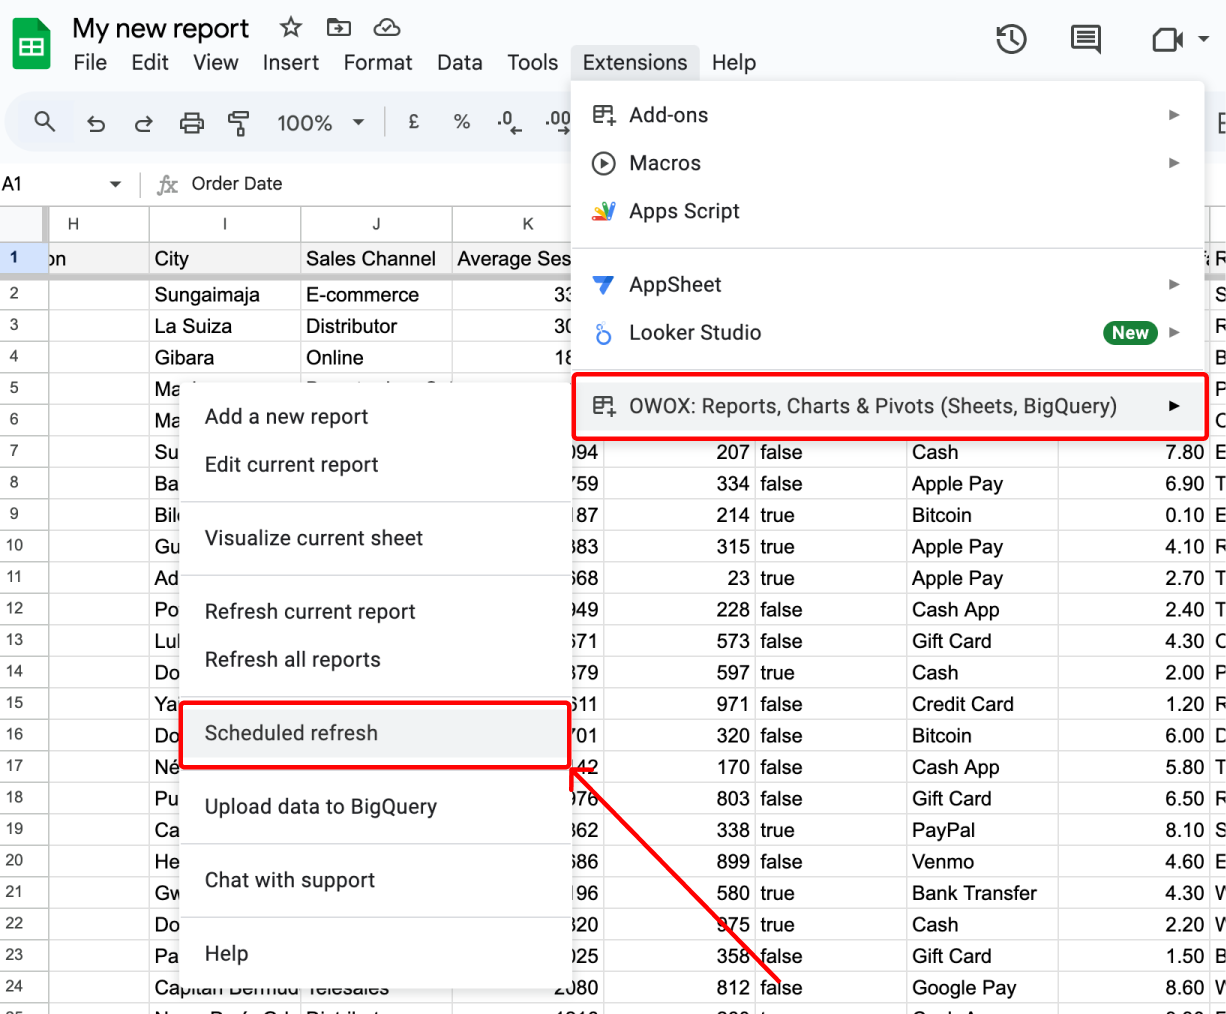Open version history clock icon
Screen dimensions: 1226x1014
[1011, 40]
